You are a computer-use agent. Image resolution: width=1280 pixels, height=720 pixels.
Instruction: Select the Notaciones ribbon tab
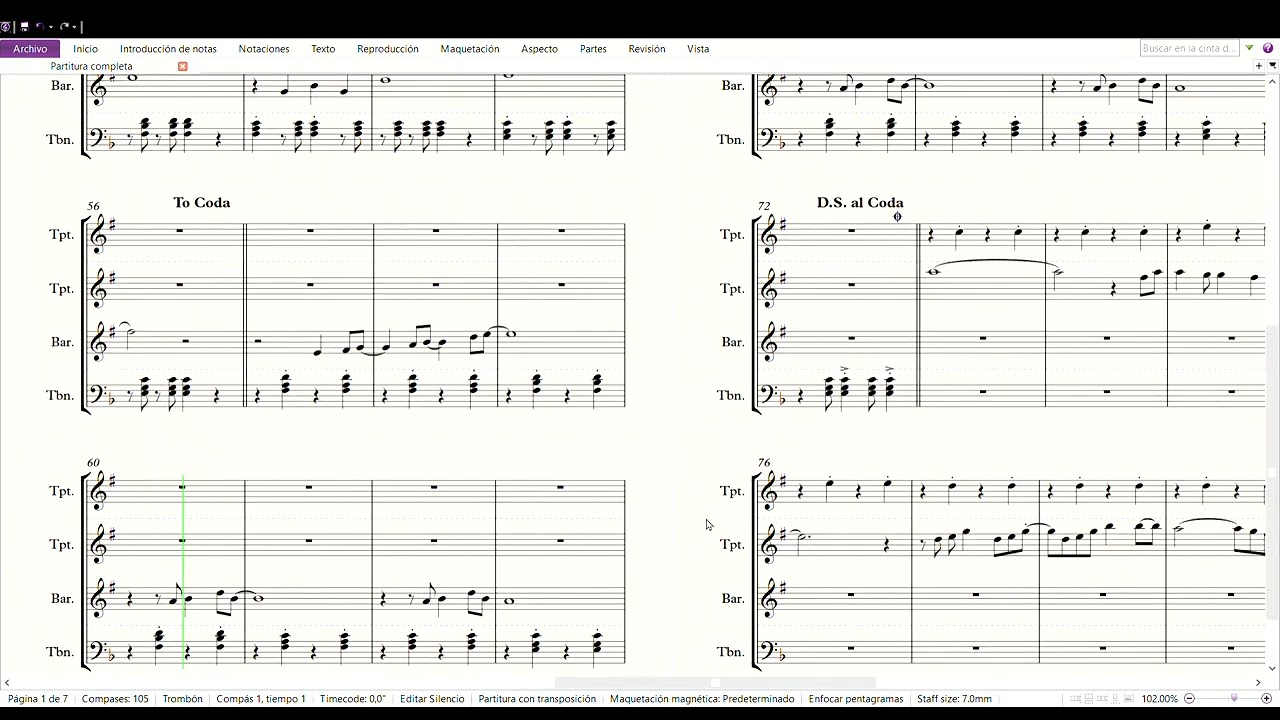264,48
